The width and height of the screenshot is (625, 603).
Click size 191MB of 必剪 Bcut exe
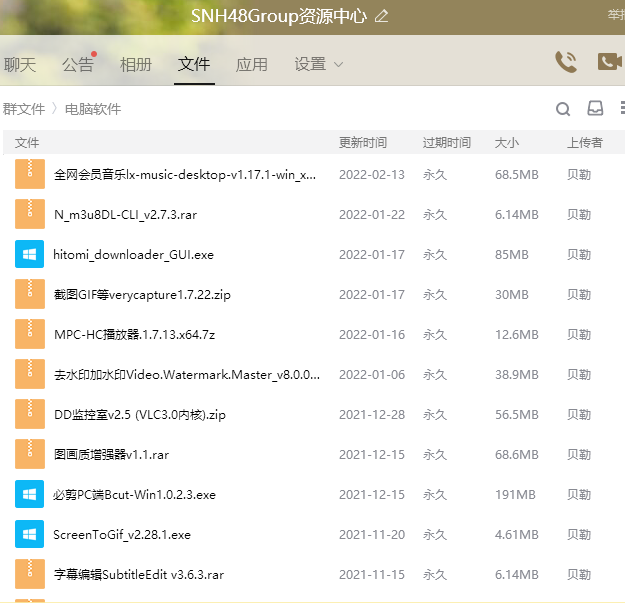pyautogui.click(x=515, y=495)
